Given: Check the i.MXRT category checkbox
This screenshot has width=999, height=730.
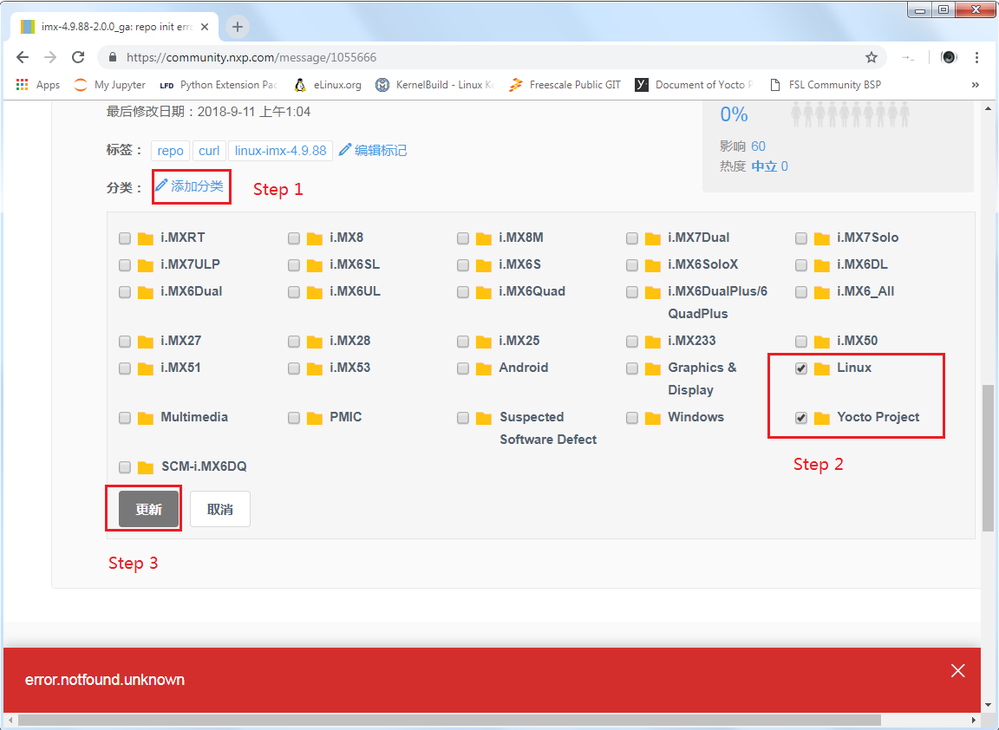Looking at the screenshot, I should 124,238.
